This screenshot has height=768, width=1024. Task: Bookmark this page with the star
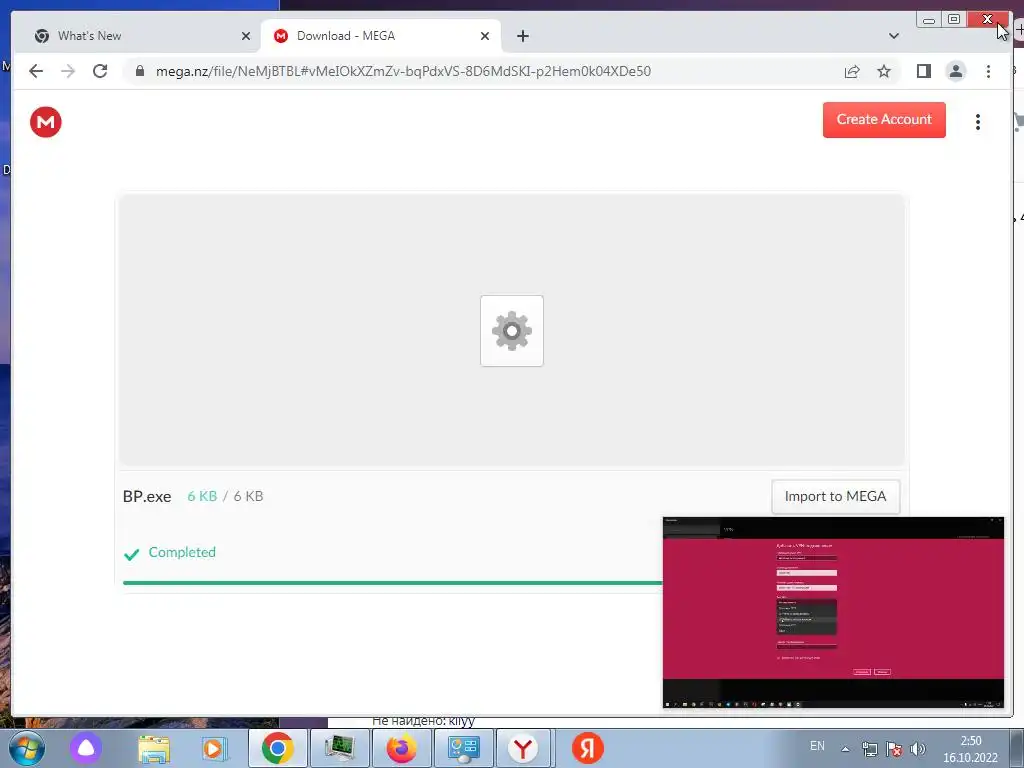tap(884, 71)
